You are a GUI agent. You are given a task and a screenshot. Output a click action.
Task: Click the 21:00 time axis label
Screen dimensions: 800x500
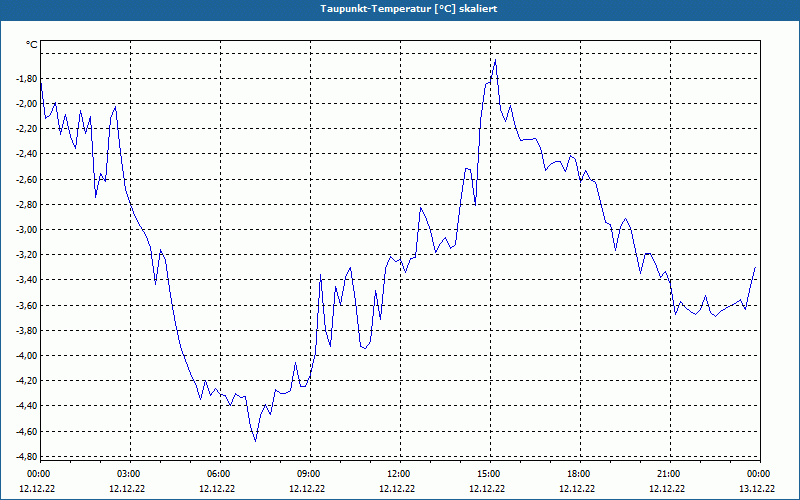click(x=669, y=474)
